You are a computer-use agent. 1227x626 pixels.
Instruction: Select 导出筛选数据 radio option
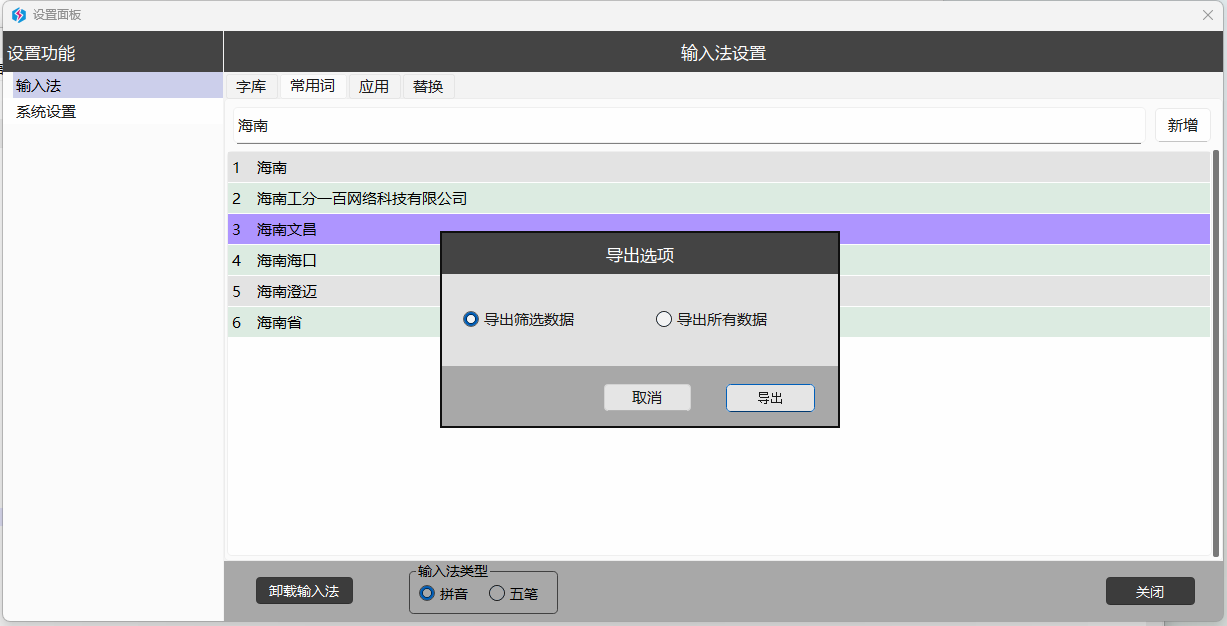click(471, 320)
